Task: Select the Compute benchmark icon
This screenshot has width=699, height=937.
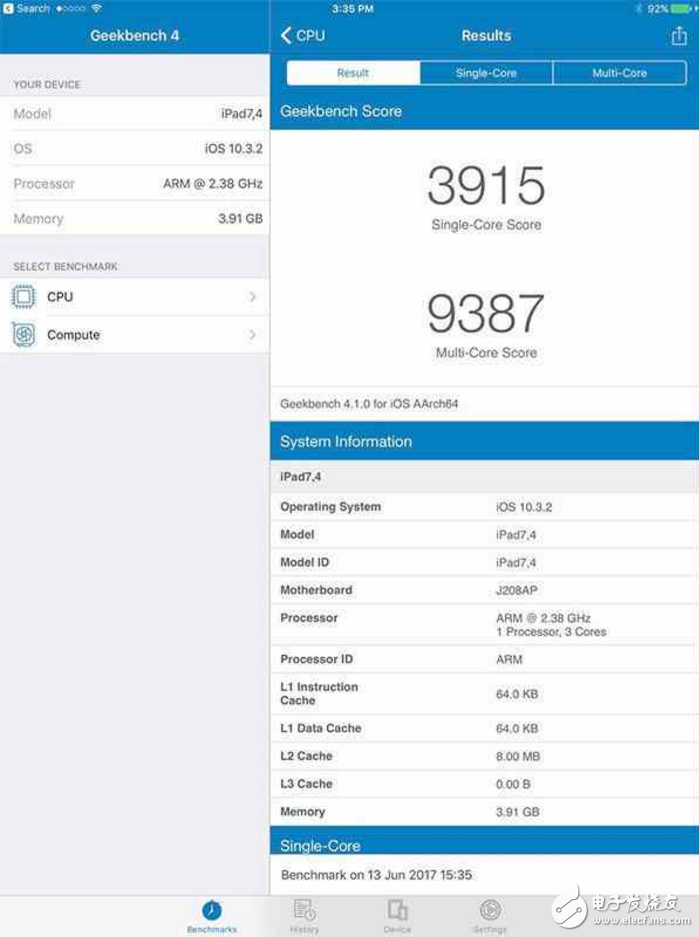Action: 23,335
